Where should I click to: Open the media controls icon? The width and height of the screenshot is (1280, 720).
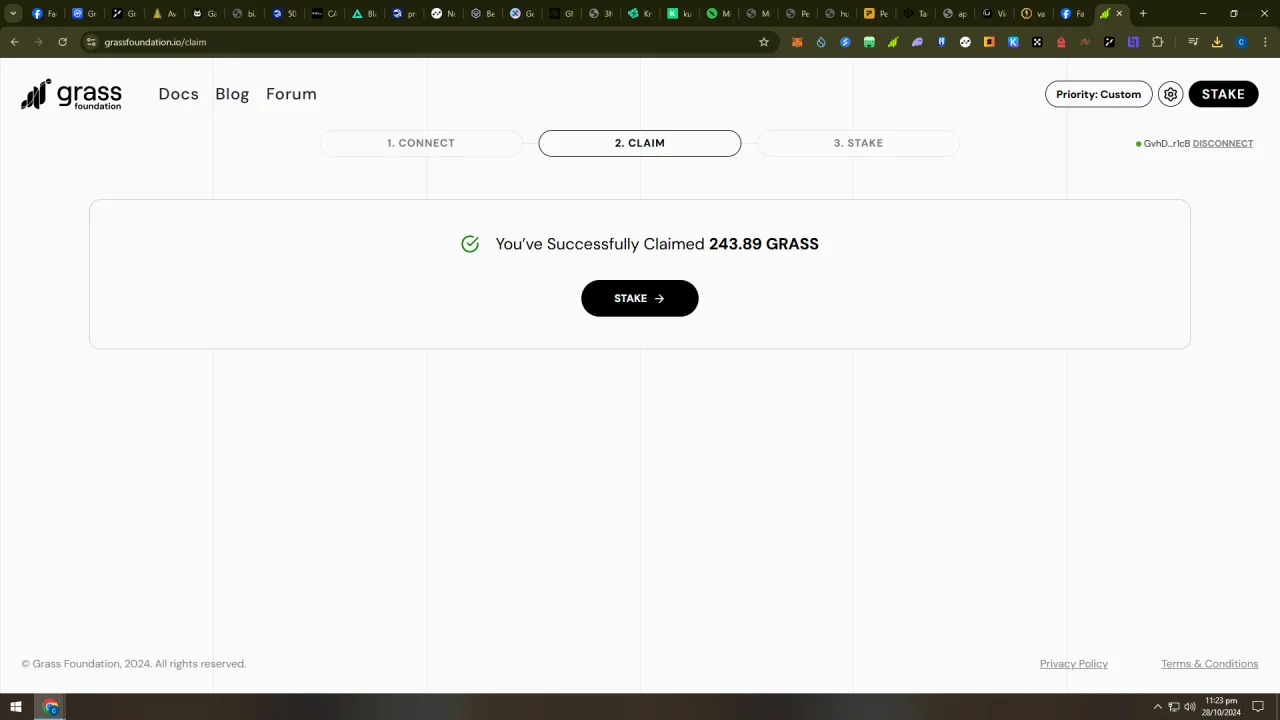[x=1193, y=42]
